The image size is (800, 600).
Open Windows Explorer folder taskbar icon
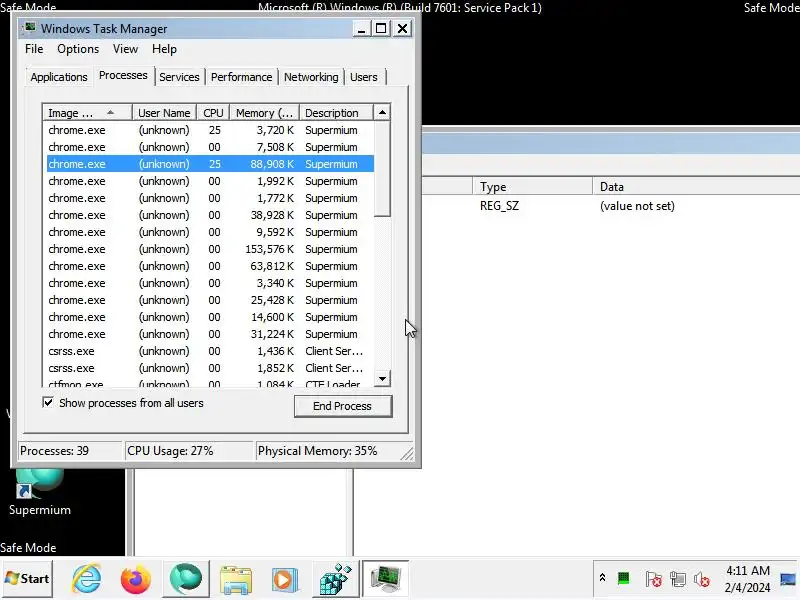pos(236,580)
